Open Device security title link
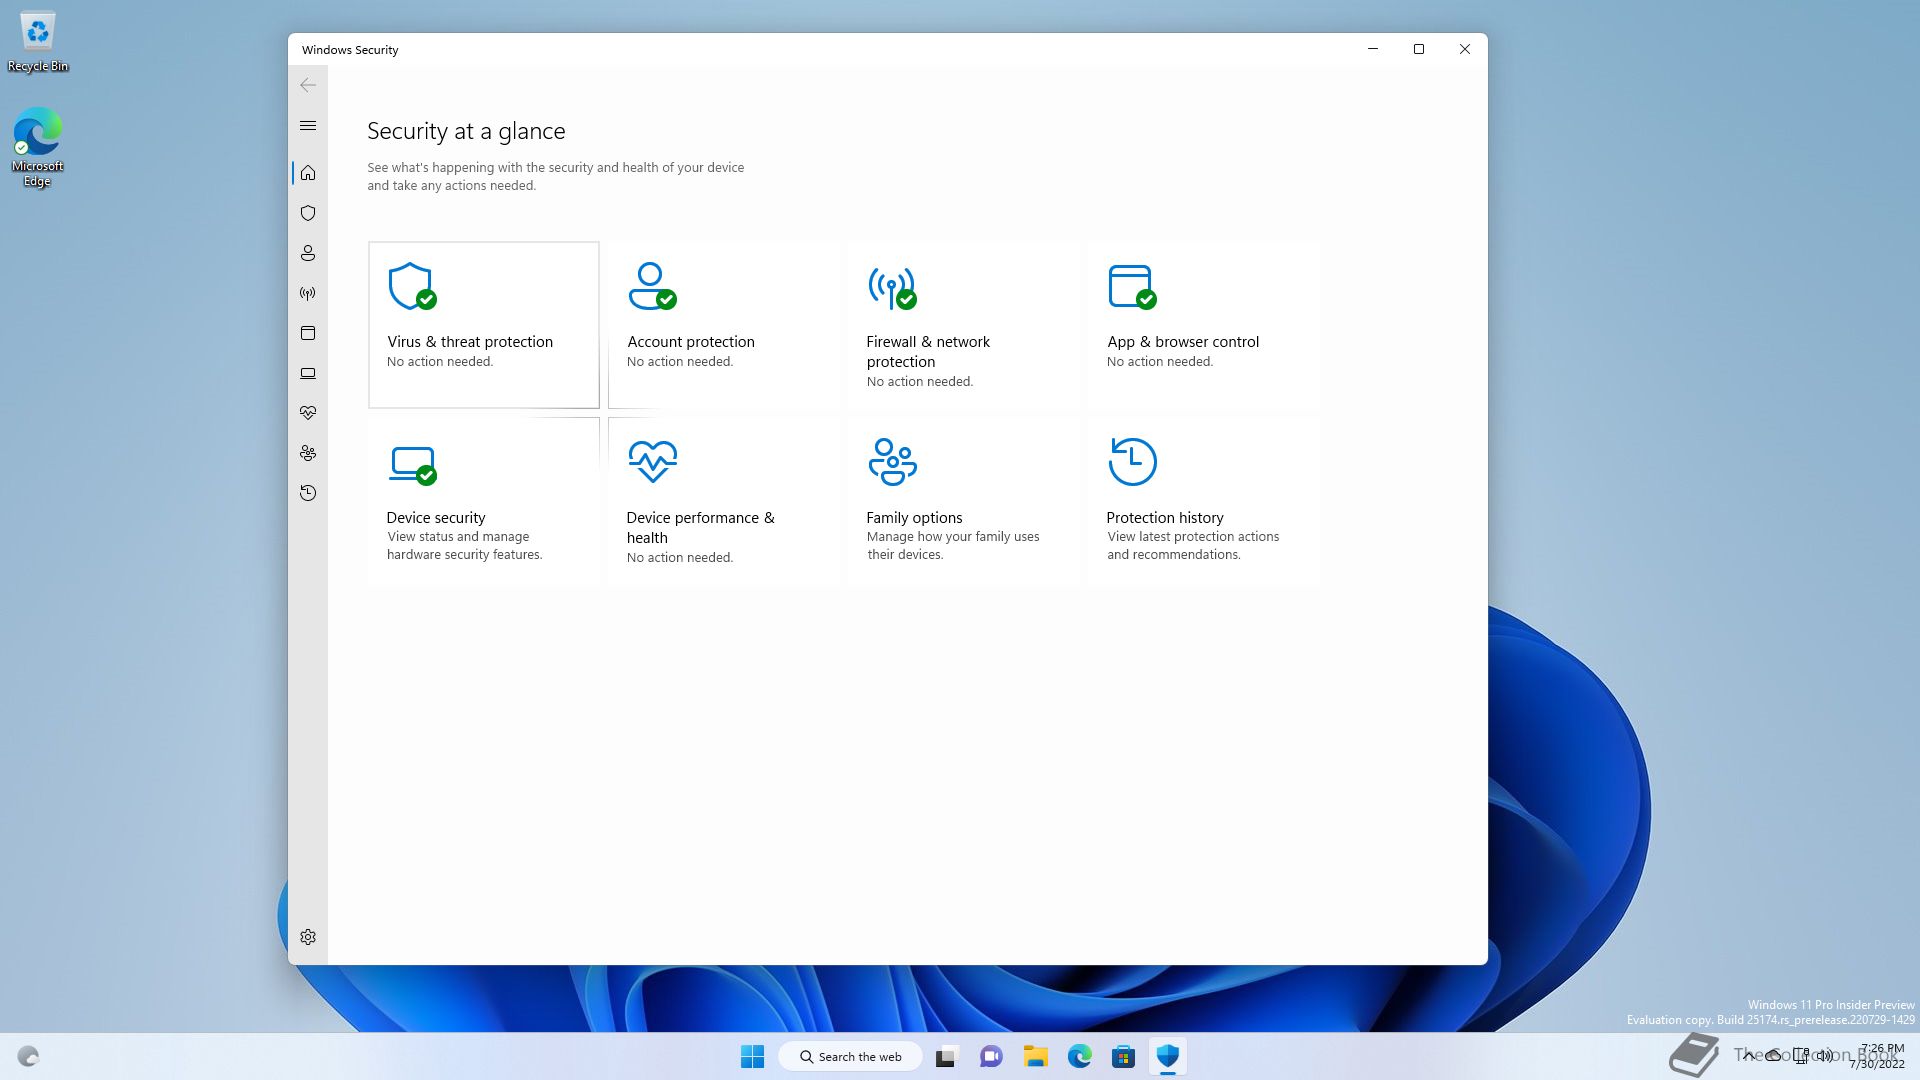The image size is (1920, 1080). point(436,518)
